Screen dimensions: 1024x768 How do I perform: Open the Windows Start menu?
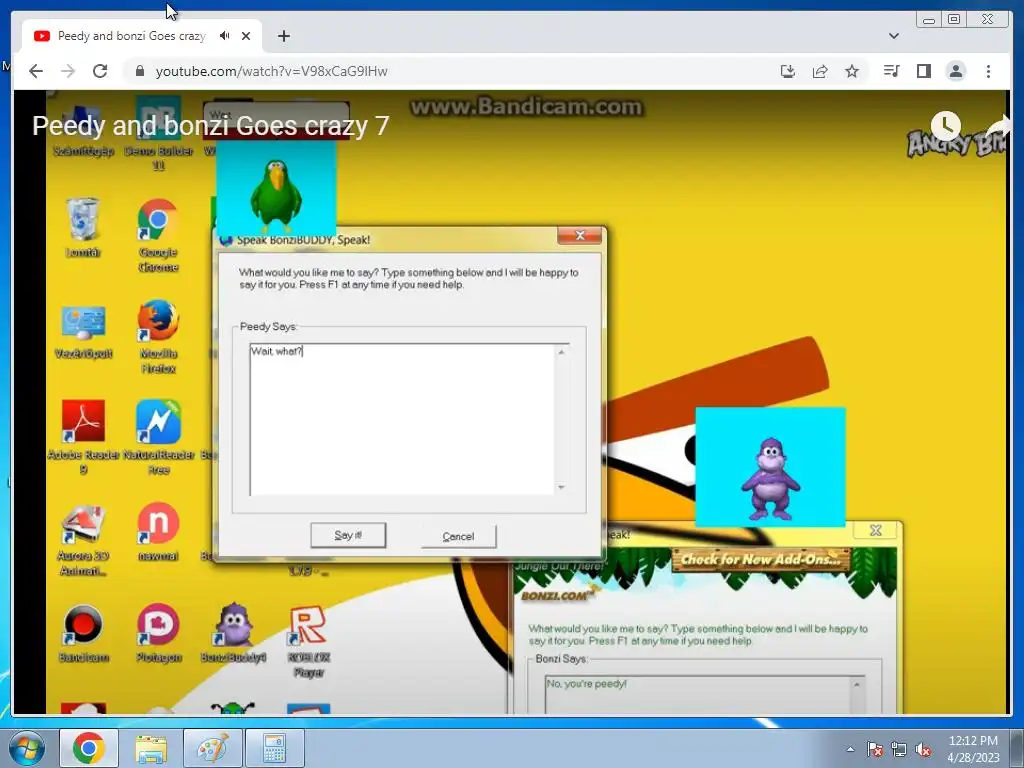click(x=26, y=748)
